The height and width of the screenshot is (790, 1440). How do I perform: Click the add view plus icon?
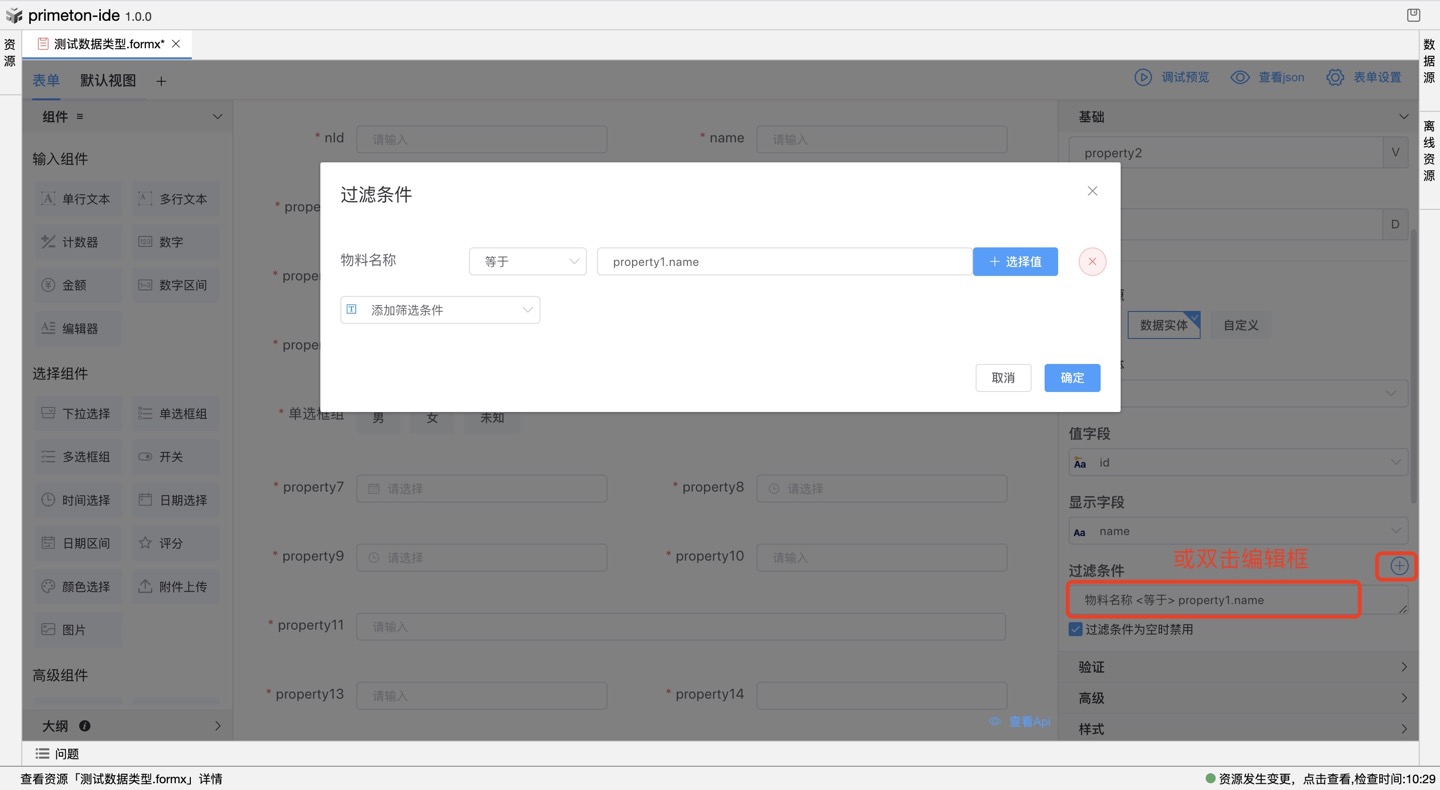coord(161,81)
